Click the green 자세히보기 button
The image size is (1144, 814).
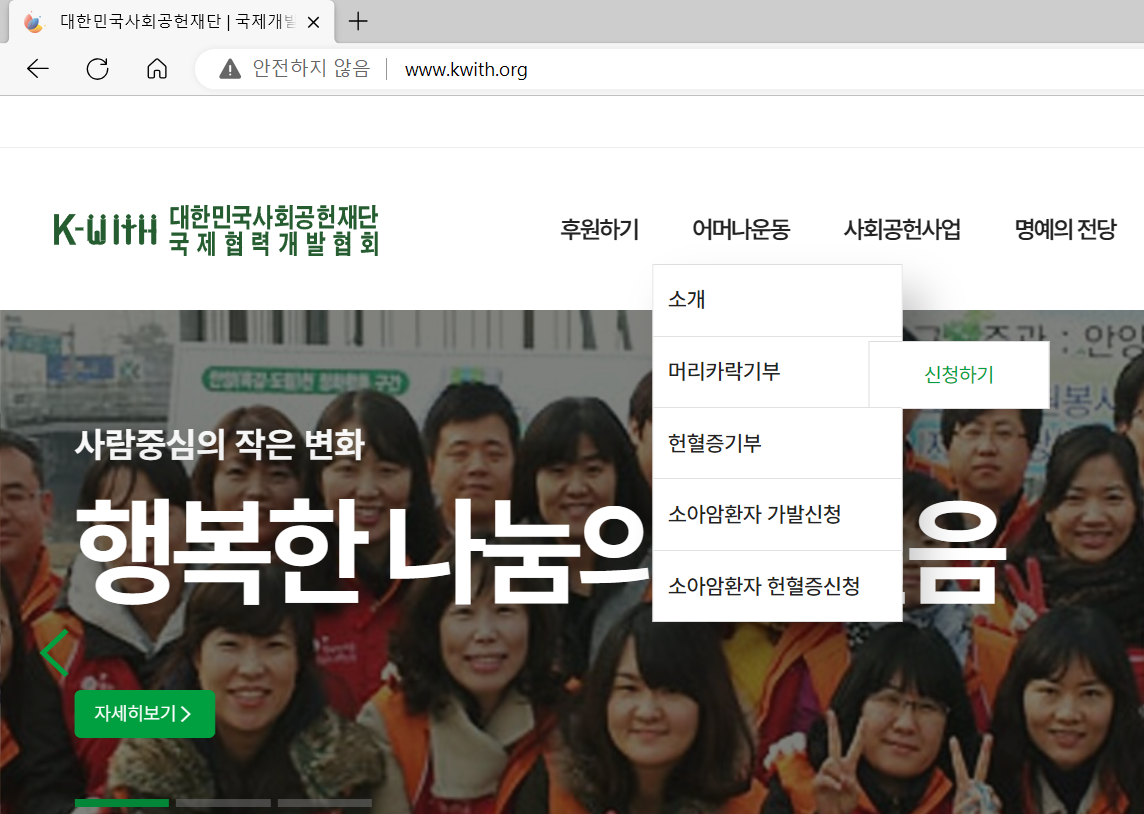(x=144, y=713)
